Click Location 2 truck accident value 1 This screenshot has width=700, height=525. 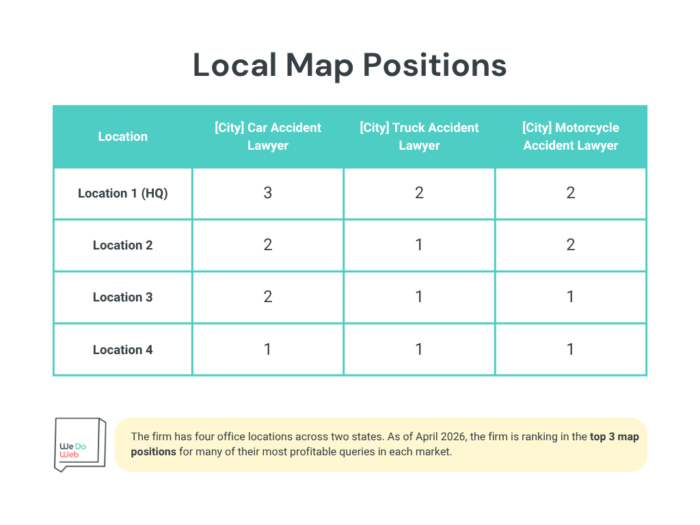click(419, 245)
